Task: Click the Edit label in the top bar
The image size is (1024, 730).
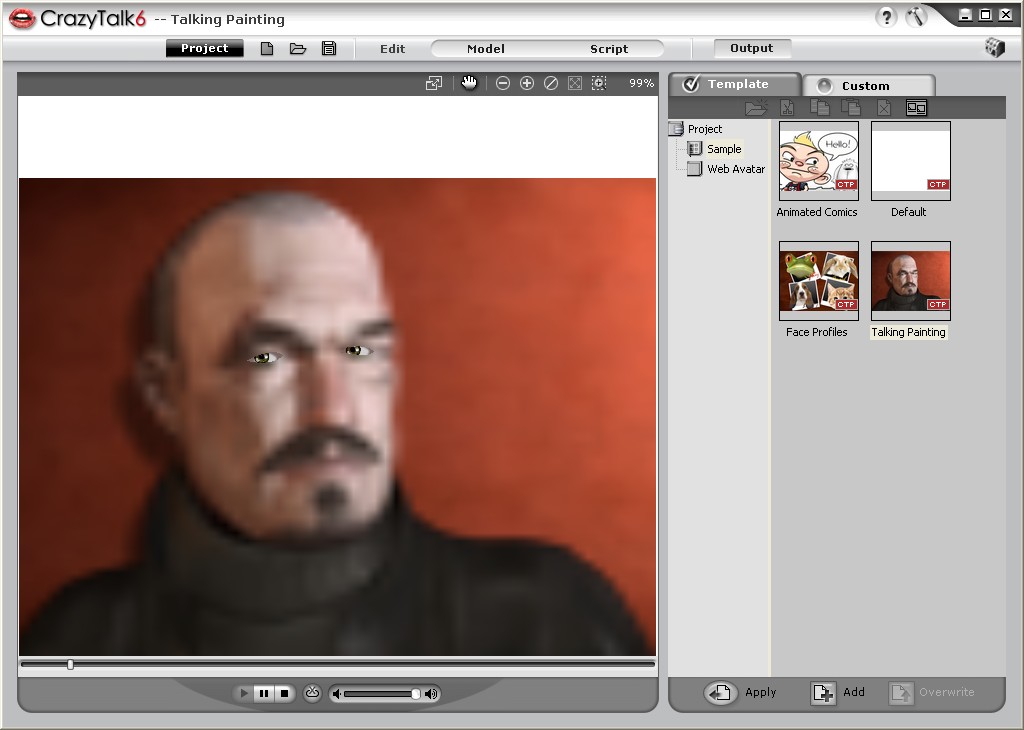Action: 392,49
